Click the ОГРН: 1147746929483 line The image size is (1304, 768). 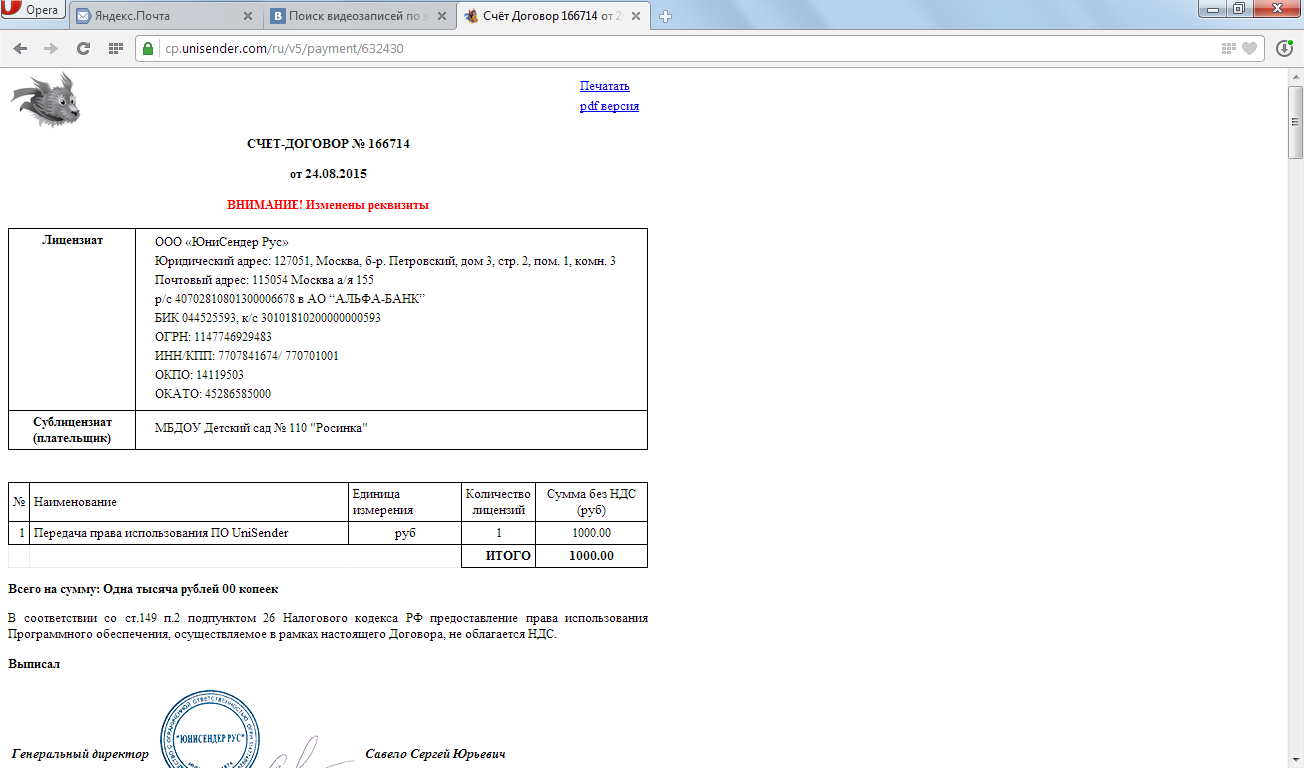click(213, 337)
